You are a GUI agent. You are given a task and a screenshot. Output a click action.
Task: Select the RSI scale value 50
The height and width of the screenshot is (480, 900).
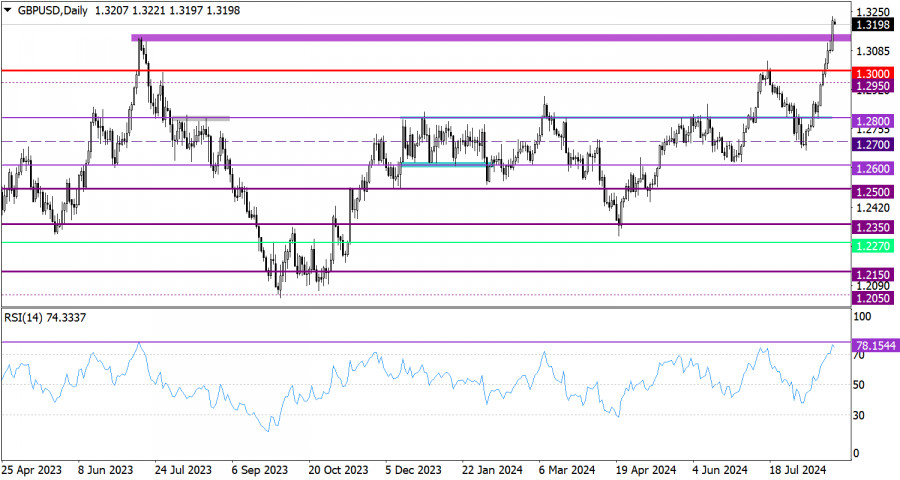[x=859, y=385]
